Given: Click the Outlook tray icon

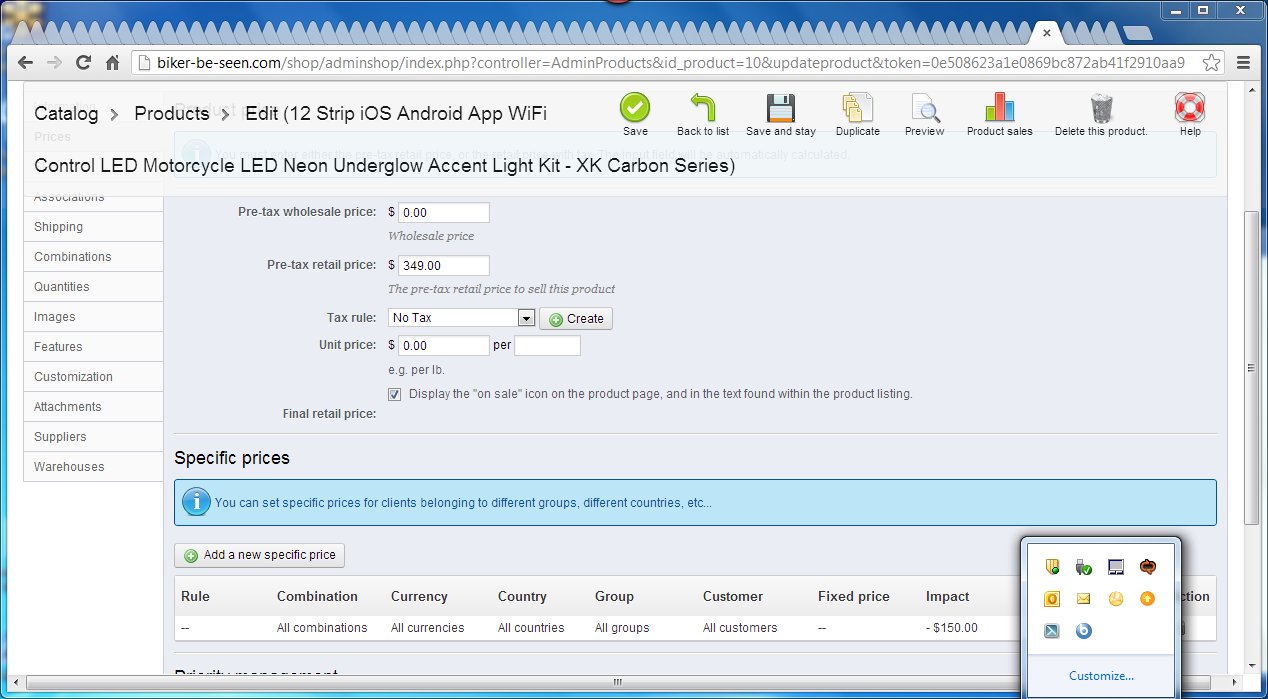Looking at the screenshot, I should click(1052, 599).
